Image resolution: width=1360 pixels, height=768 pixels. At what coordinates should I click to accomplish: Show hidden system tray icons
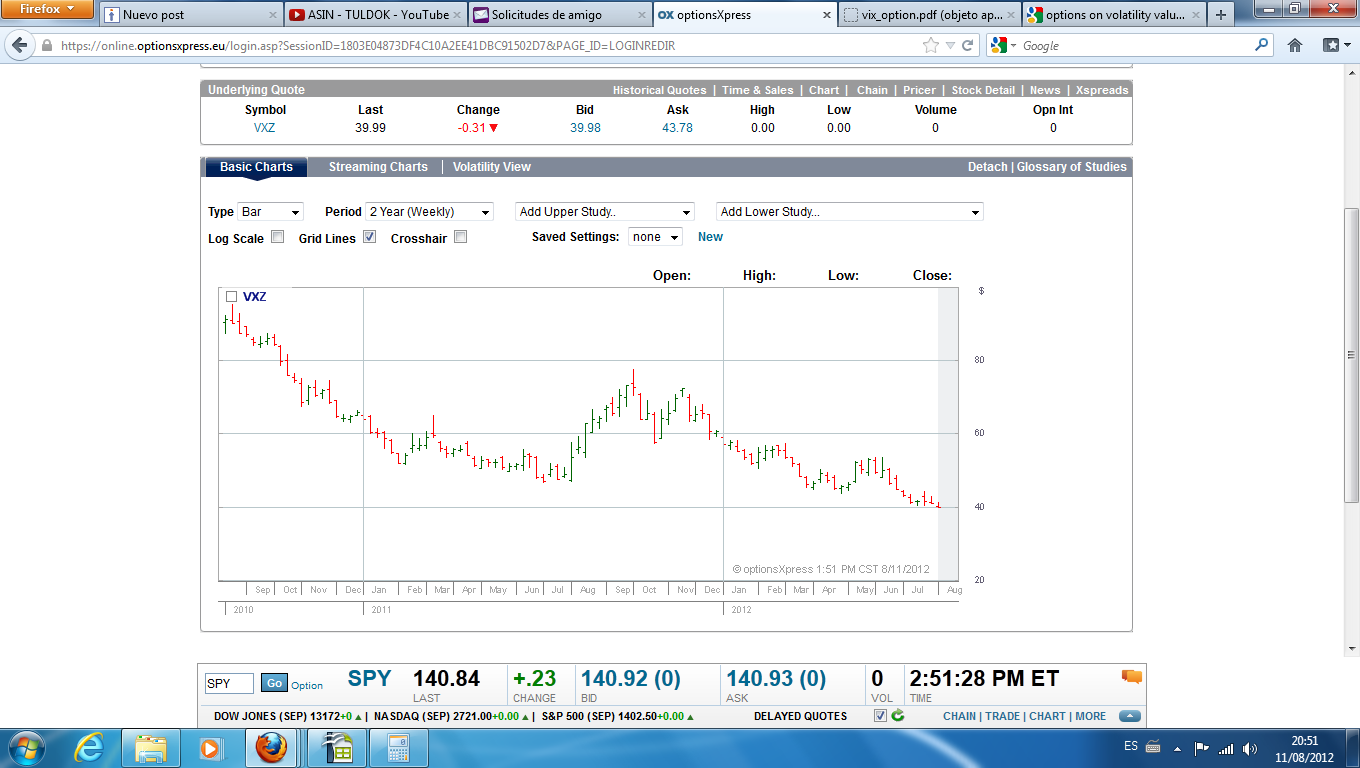(1177, 748)
